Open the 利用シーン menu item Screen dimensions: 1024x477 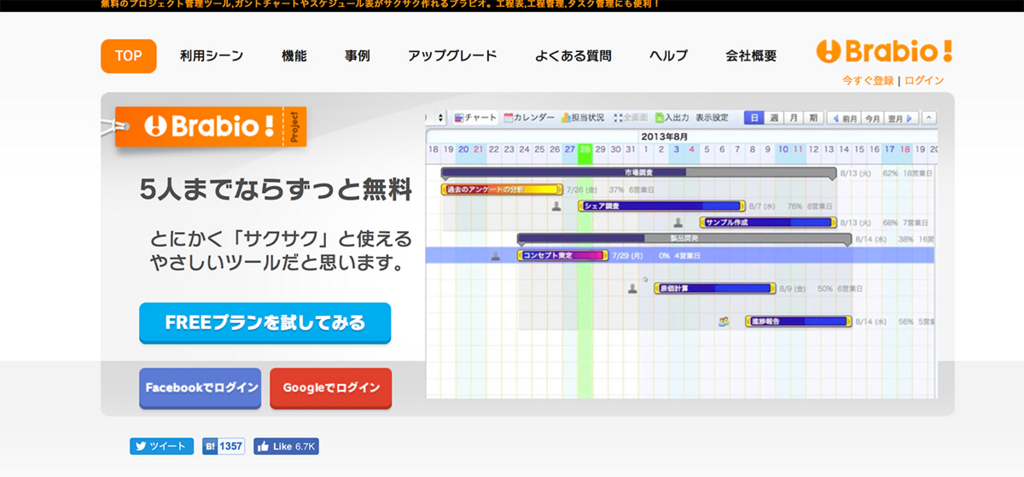click(212, 56)
